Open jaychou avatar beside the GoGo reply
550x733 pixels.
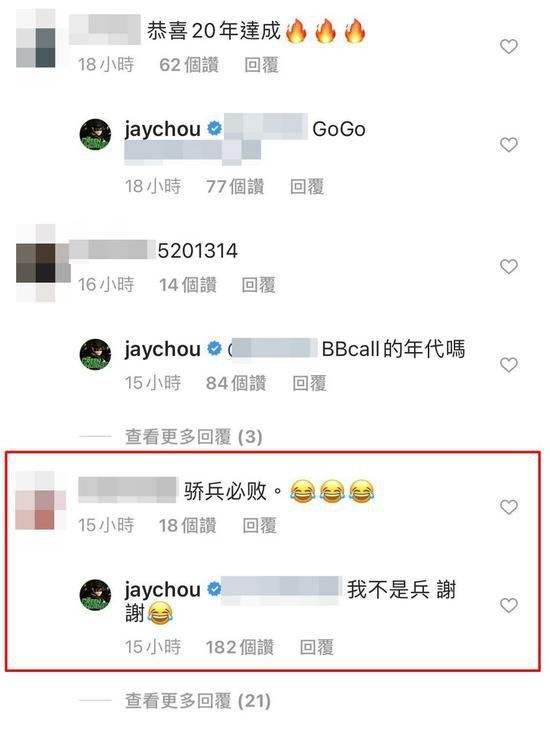(x=95, y=134)
